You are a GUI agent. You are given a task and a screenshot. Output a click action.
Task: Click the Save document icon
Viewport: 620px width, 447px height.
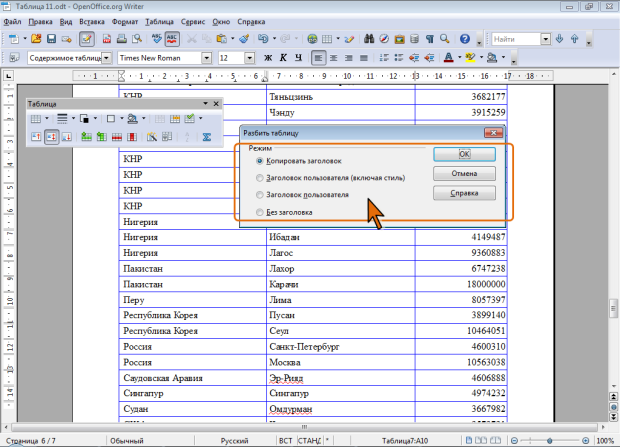[52, 39]
